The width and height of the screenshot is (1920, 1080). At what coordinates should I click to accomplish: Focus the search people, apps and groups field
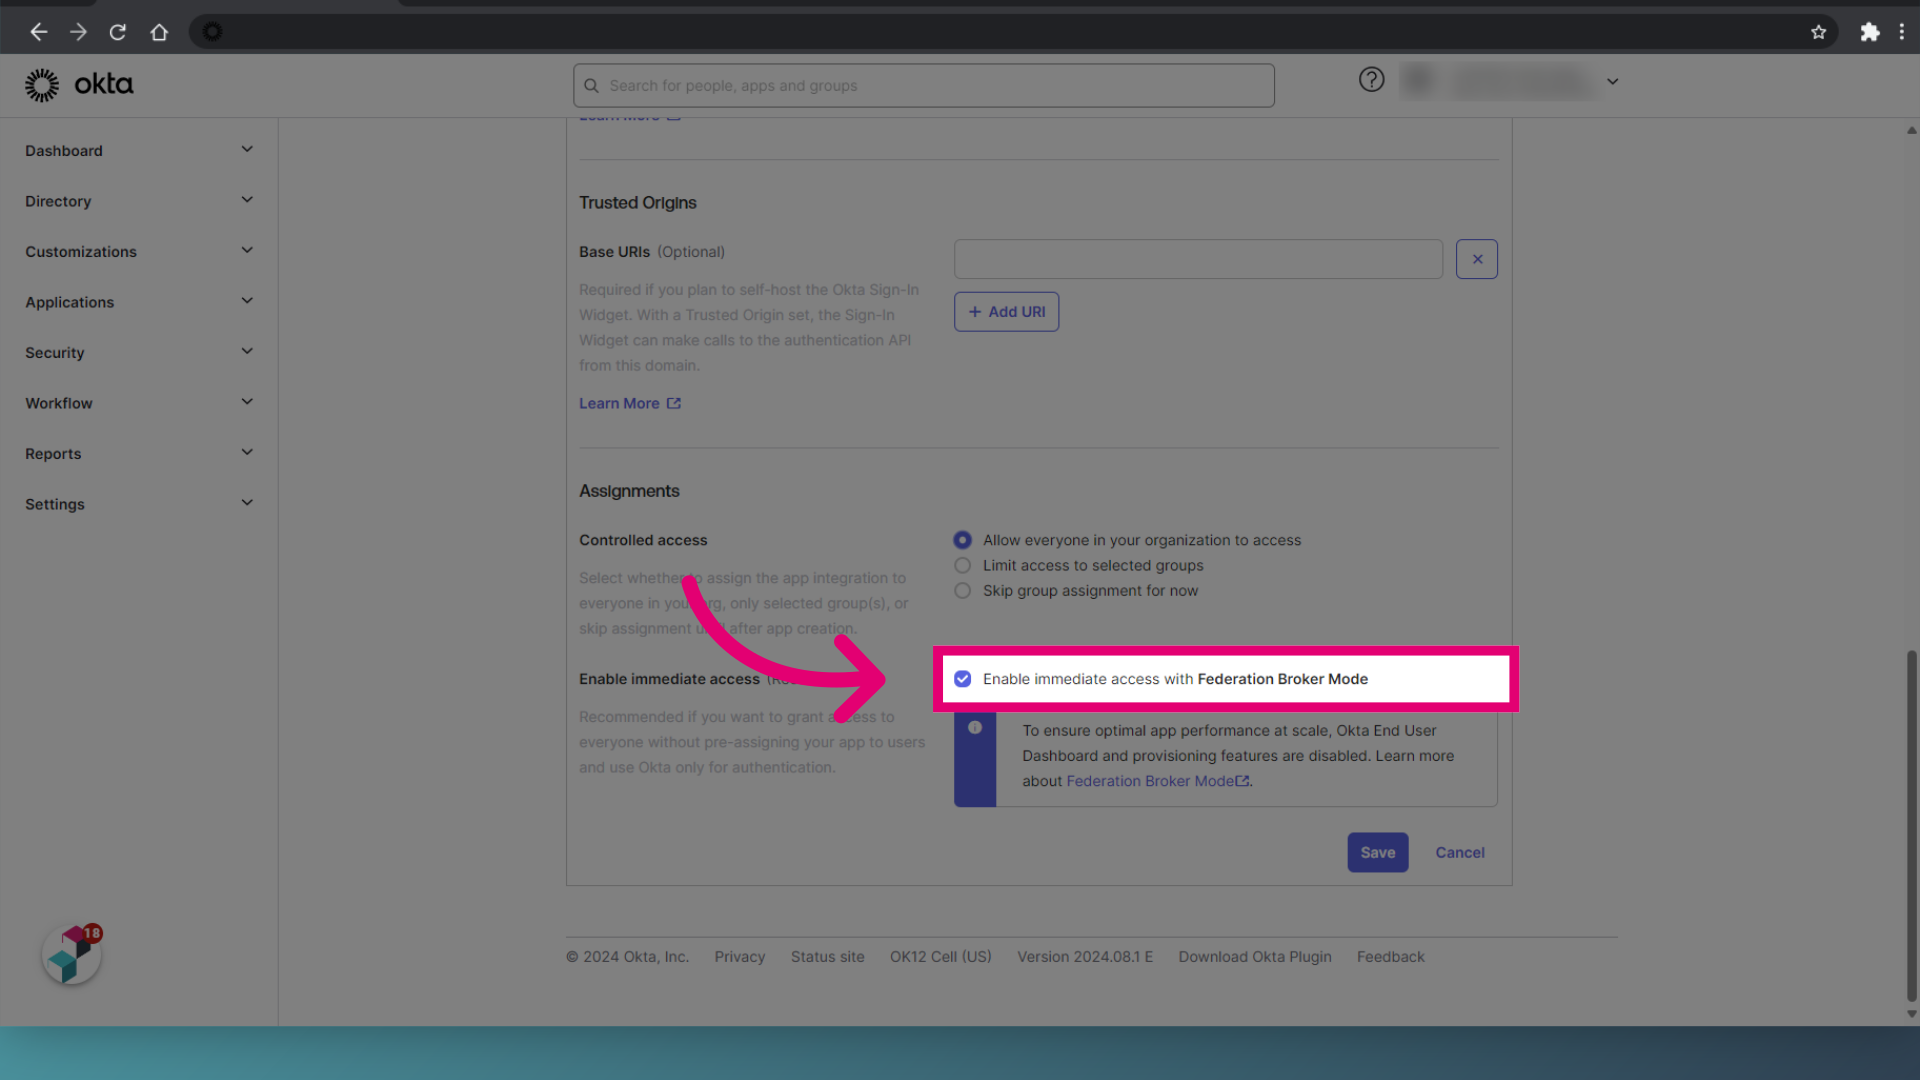(x=923, y=86)
